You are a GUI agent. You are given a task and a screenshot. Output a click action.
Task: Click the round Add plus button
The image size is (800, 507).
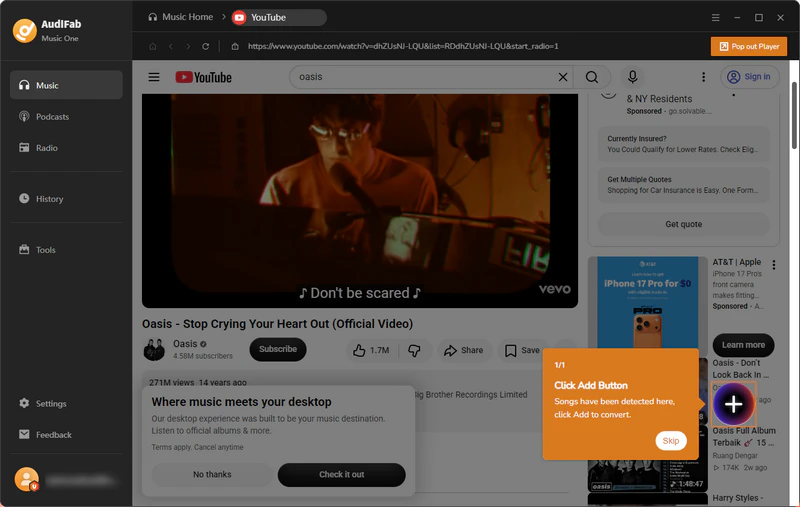[x=733, y=404]
